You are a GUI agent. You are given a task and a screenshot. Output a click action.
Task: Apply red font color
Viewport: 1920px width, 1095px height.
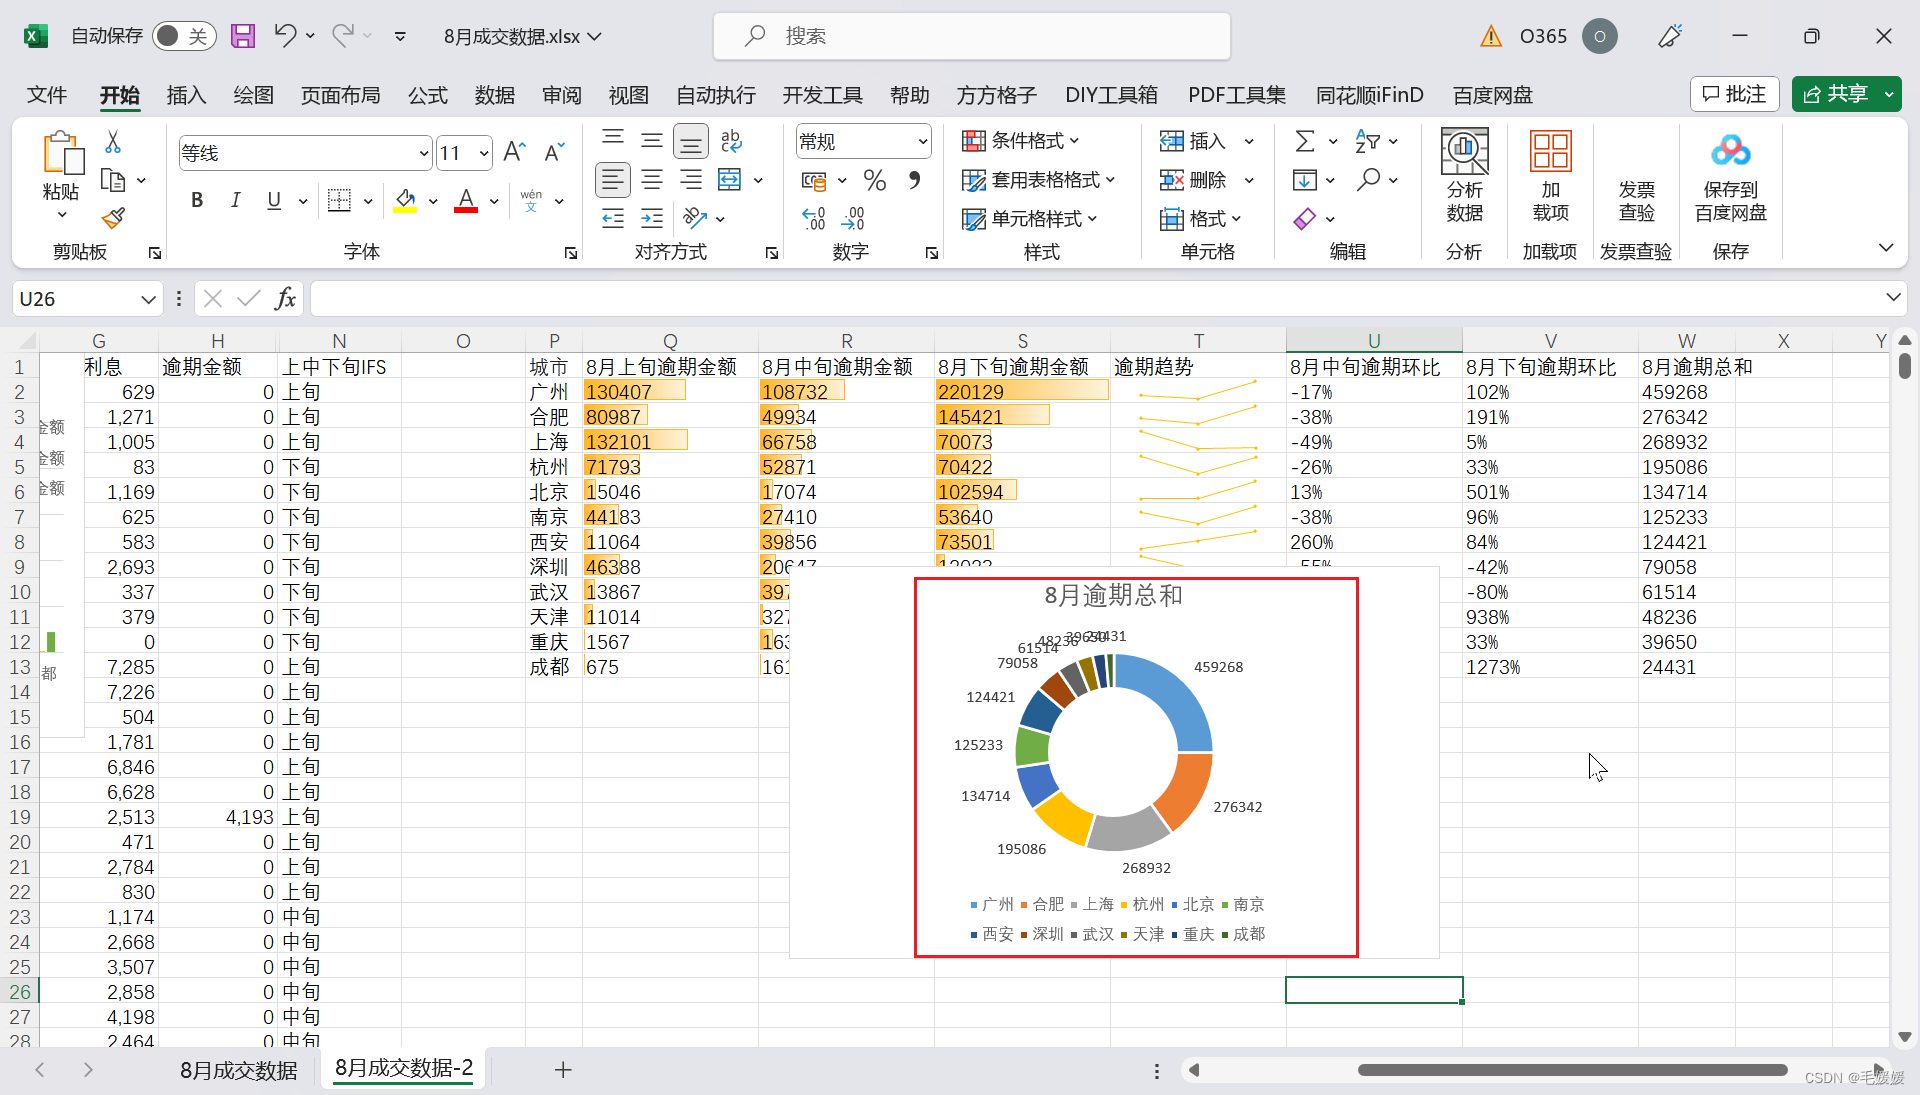pyautogui.click(x=466, y=200)
